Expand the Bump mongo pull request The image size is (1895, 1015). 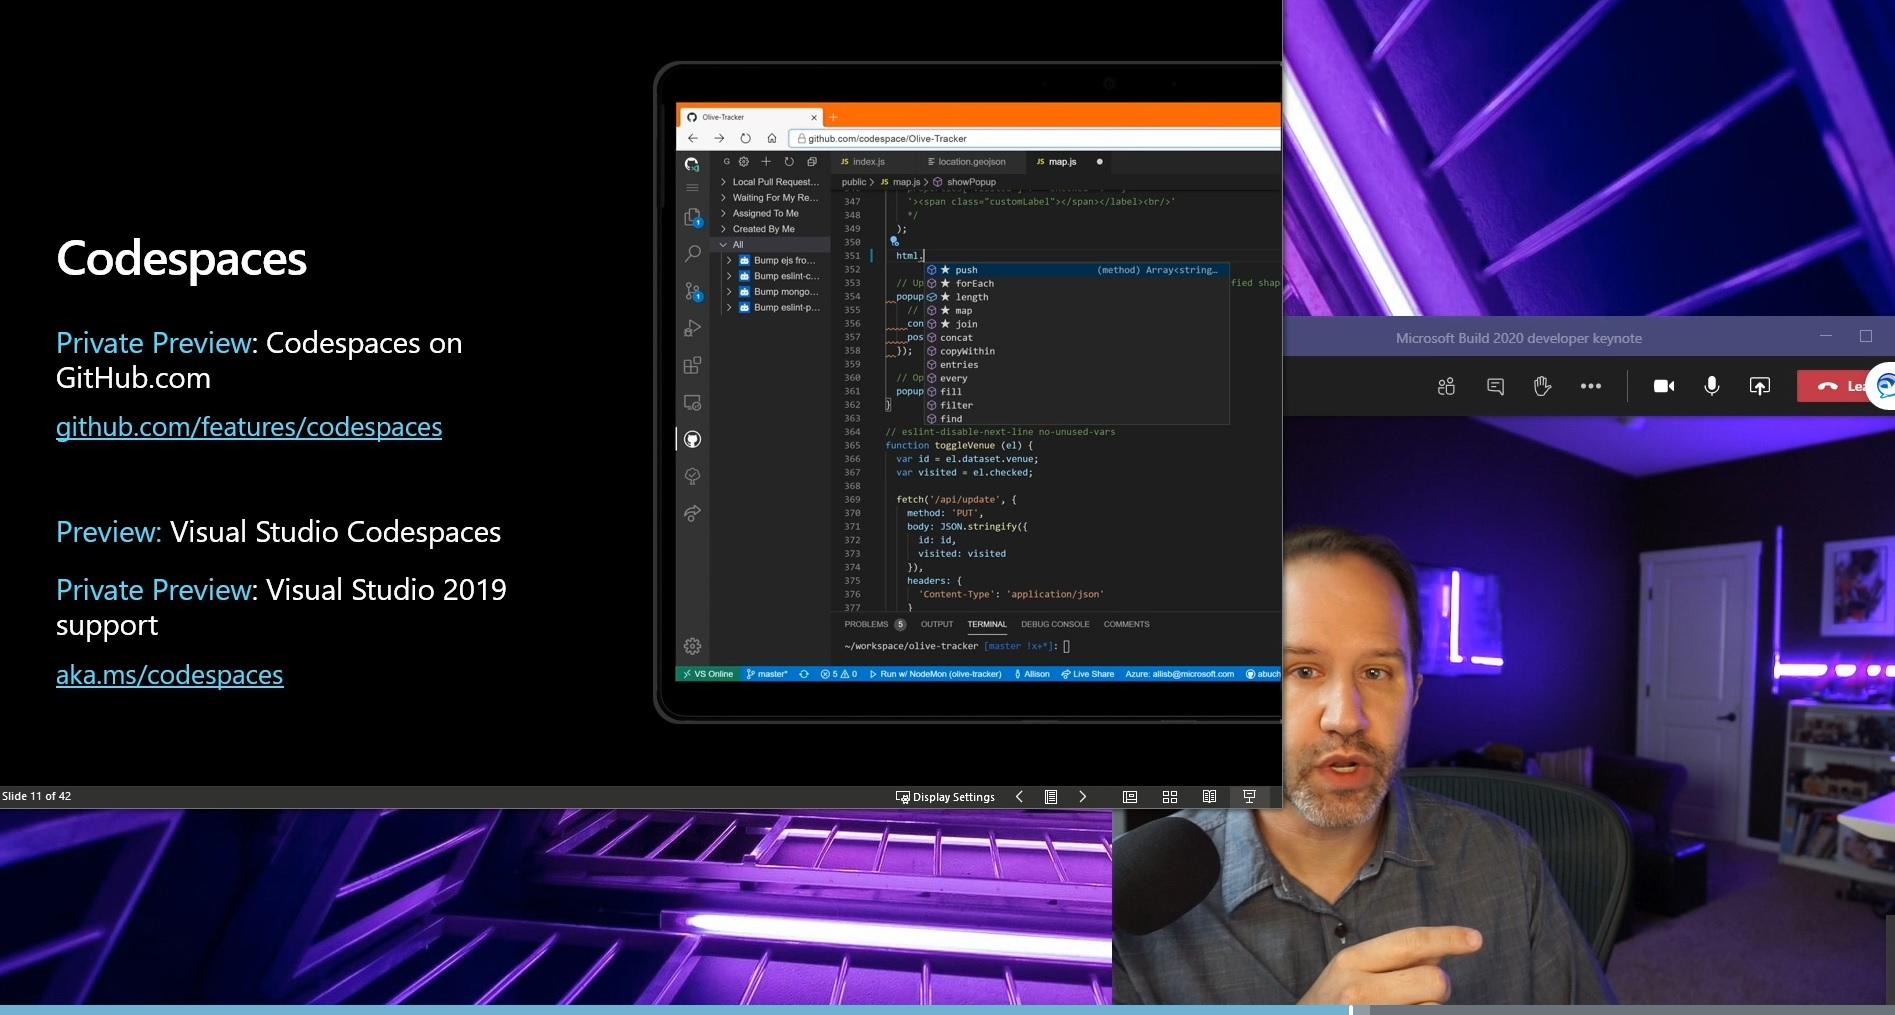774,292
